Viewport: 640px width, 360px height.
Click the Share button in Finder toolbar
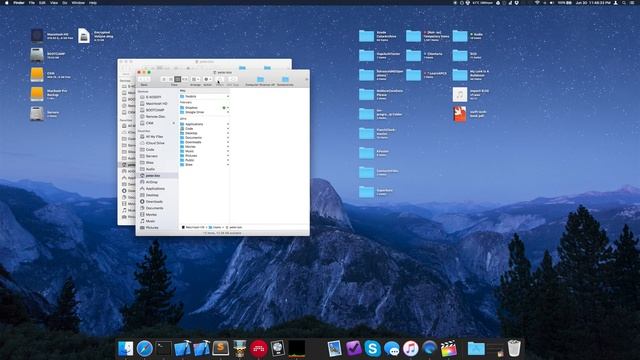(220, 79)
